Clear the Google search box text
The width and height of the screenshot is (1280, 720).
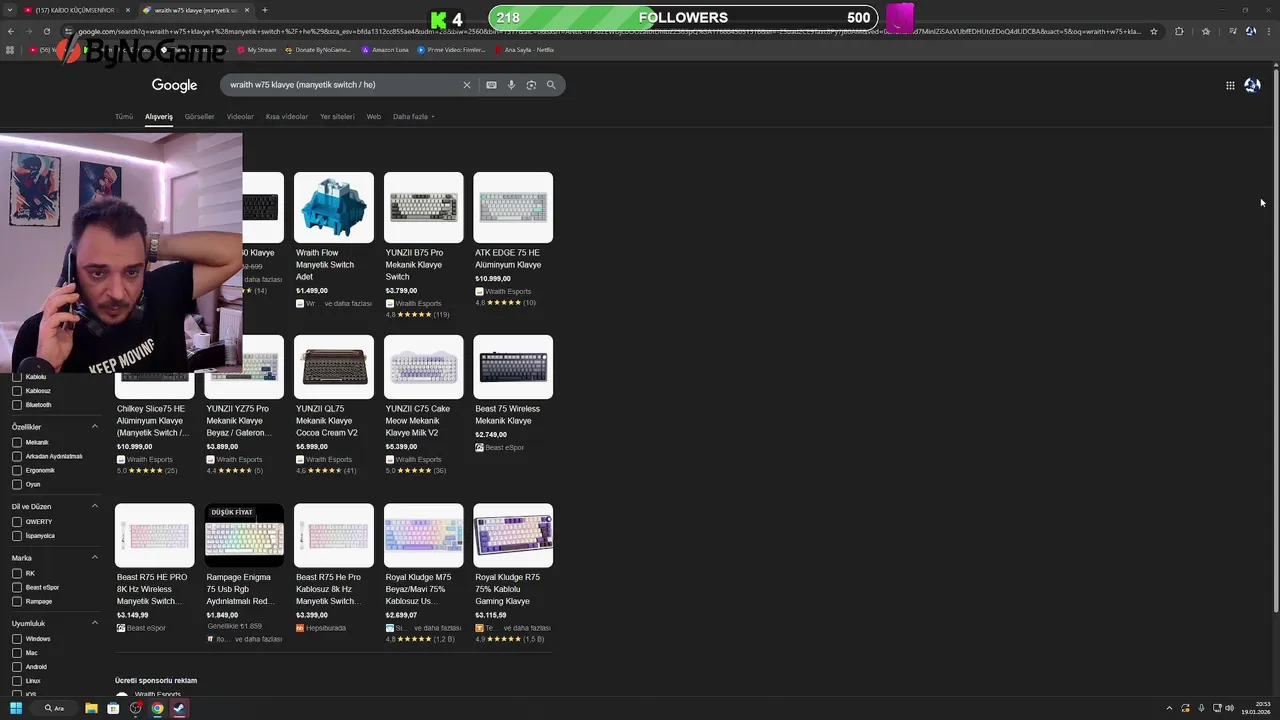tap(466, 85)
